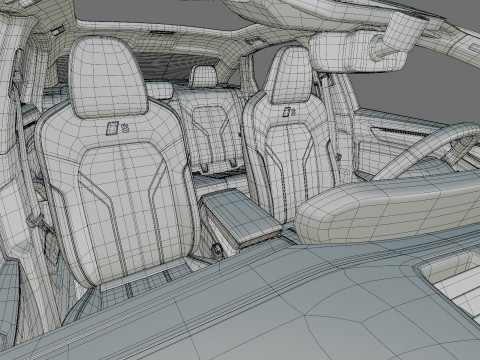Select the instrument cluster hood on dashboard

click(x=387, y=208)
